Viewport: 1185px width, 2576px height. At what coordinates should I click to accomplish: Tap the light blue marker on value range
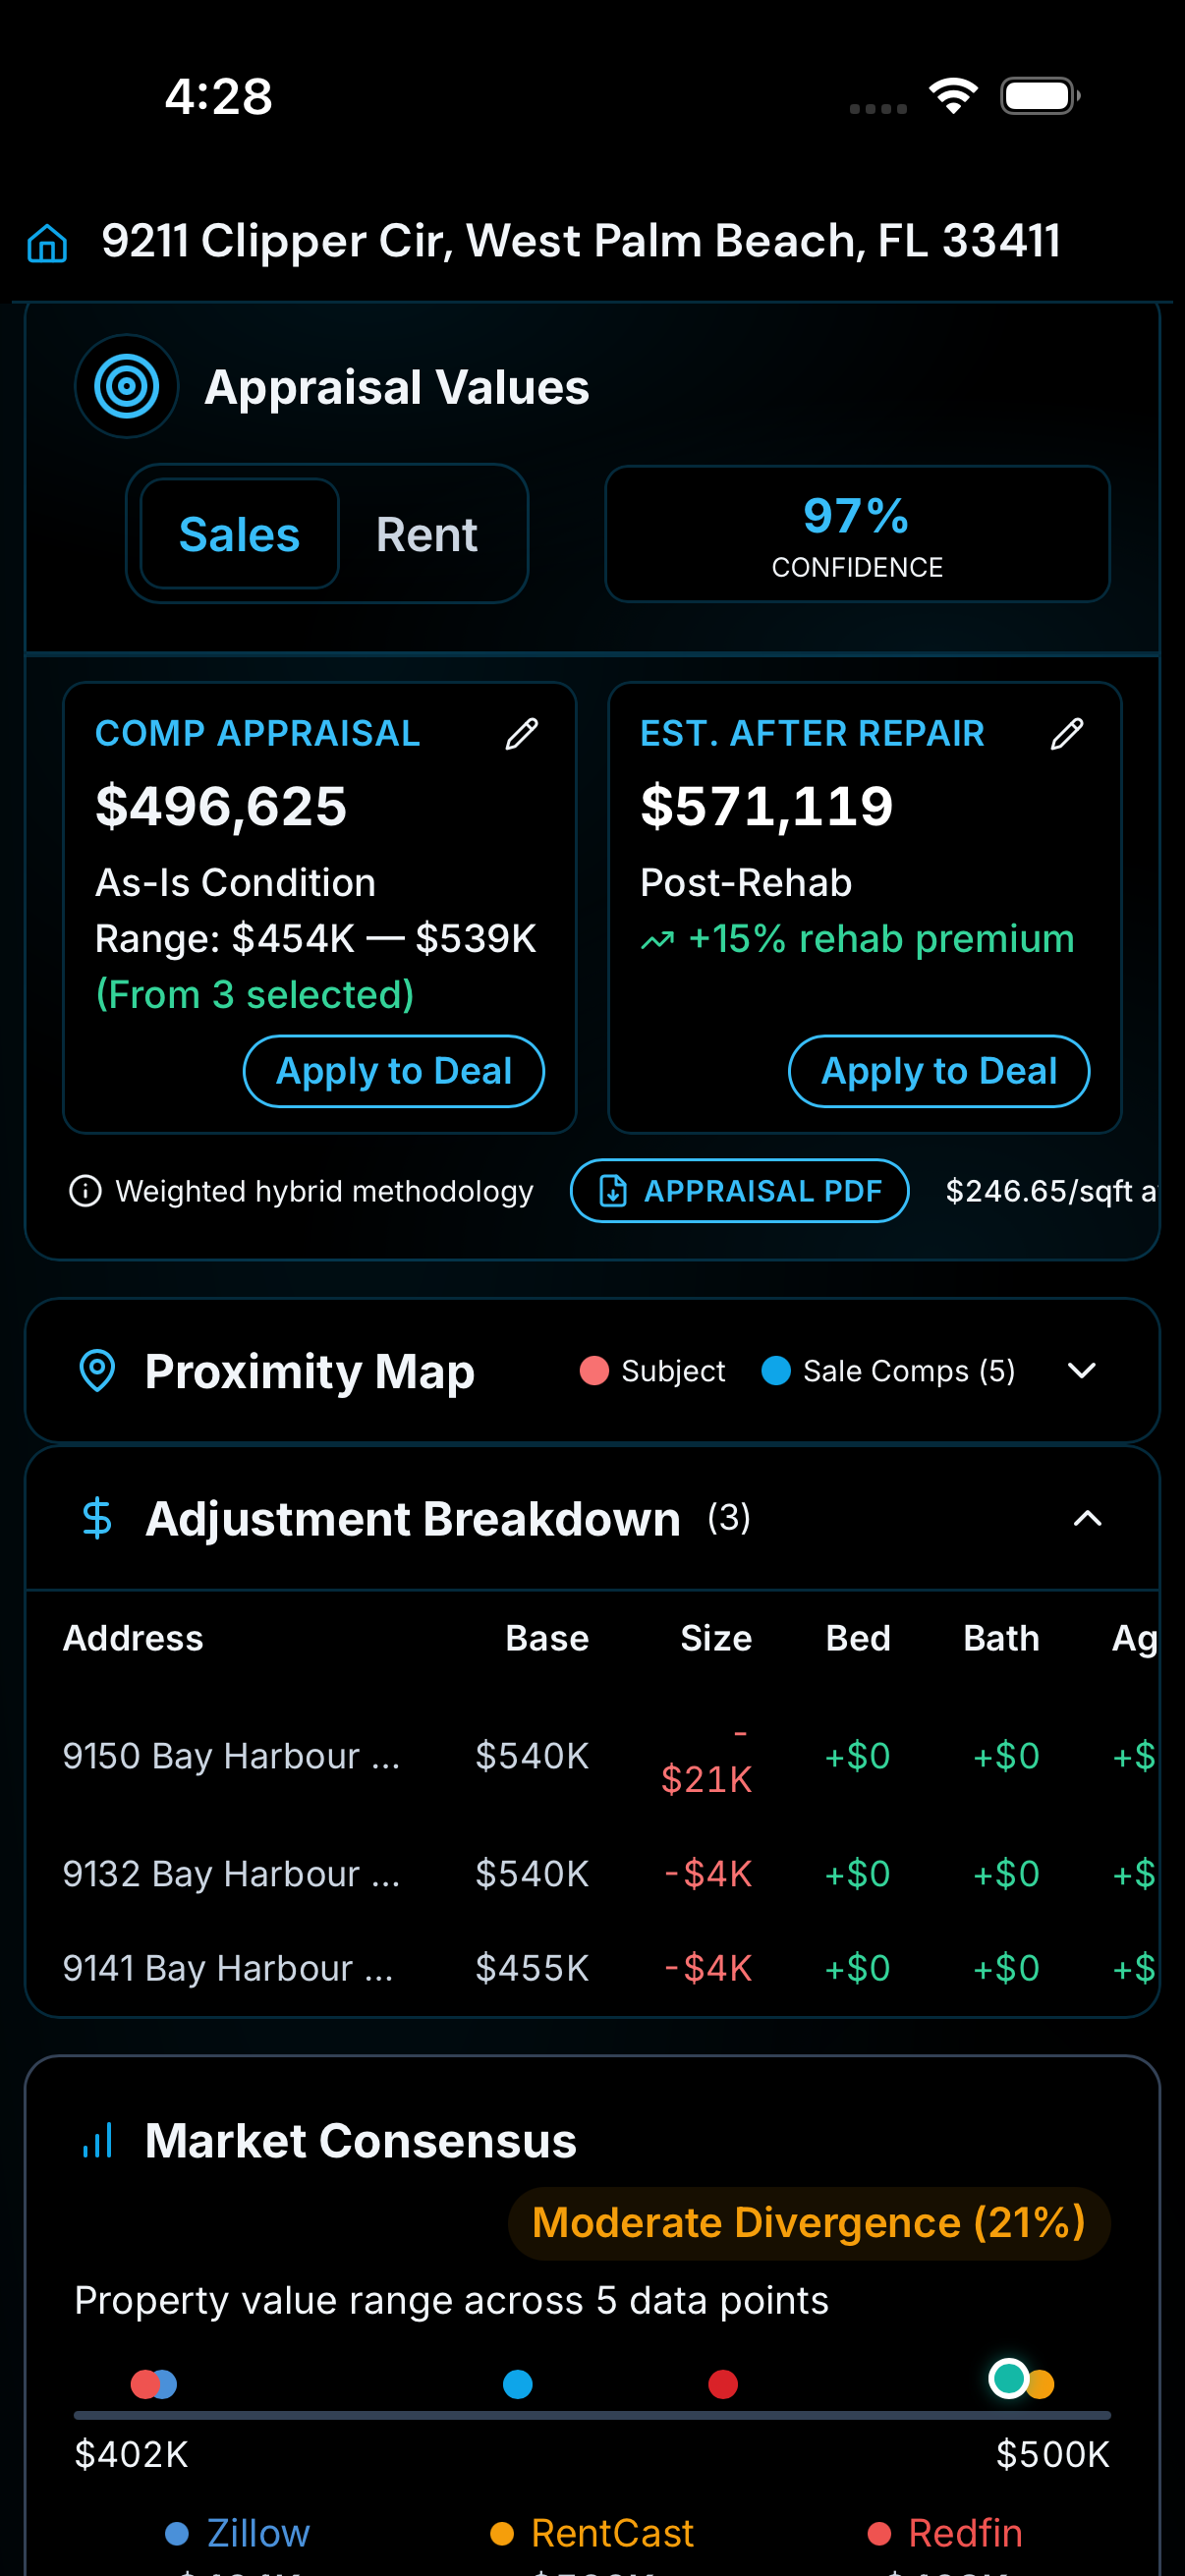[x=517, y=2384]
